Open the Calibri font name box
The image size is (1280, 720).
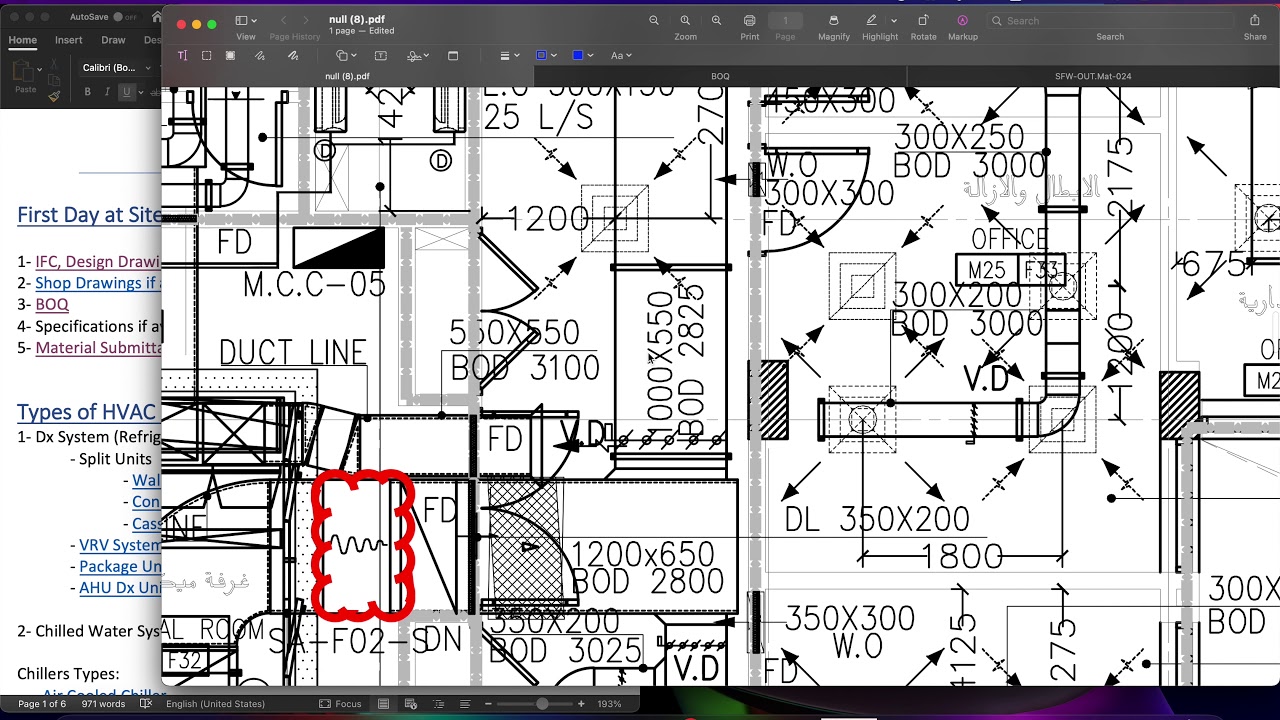point(115,68)
